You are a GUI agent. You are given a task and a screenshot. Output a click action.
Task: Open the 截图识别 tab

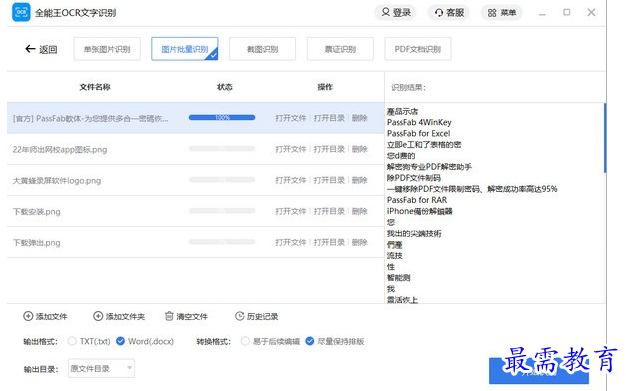tap(262, 49)
